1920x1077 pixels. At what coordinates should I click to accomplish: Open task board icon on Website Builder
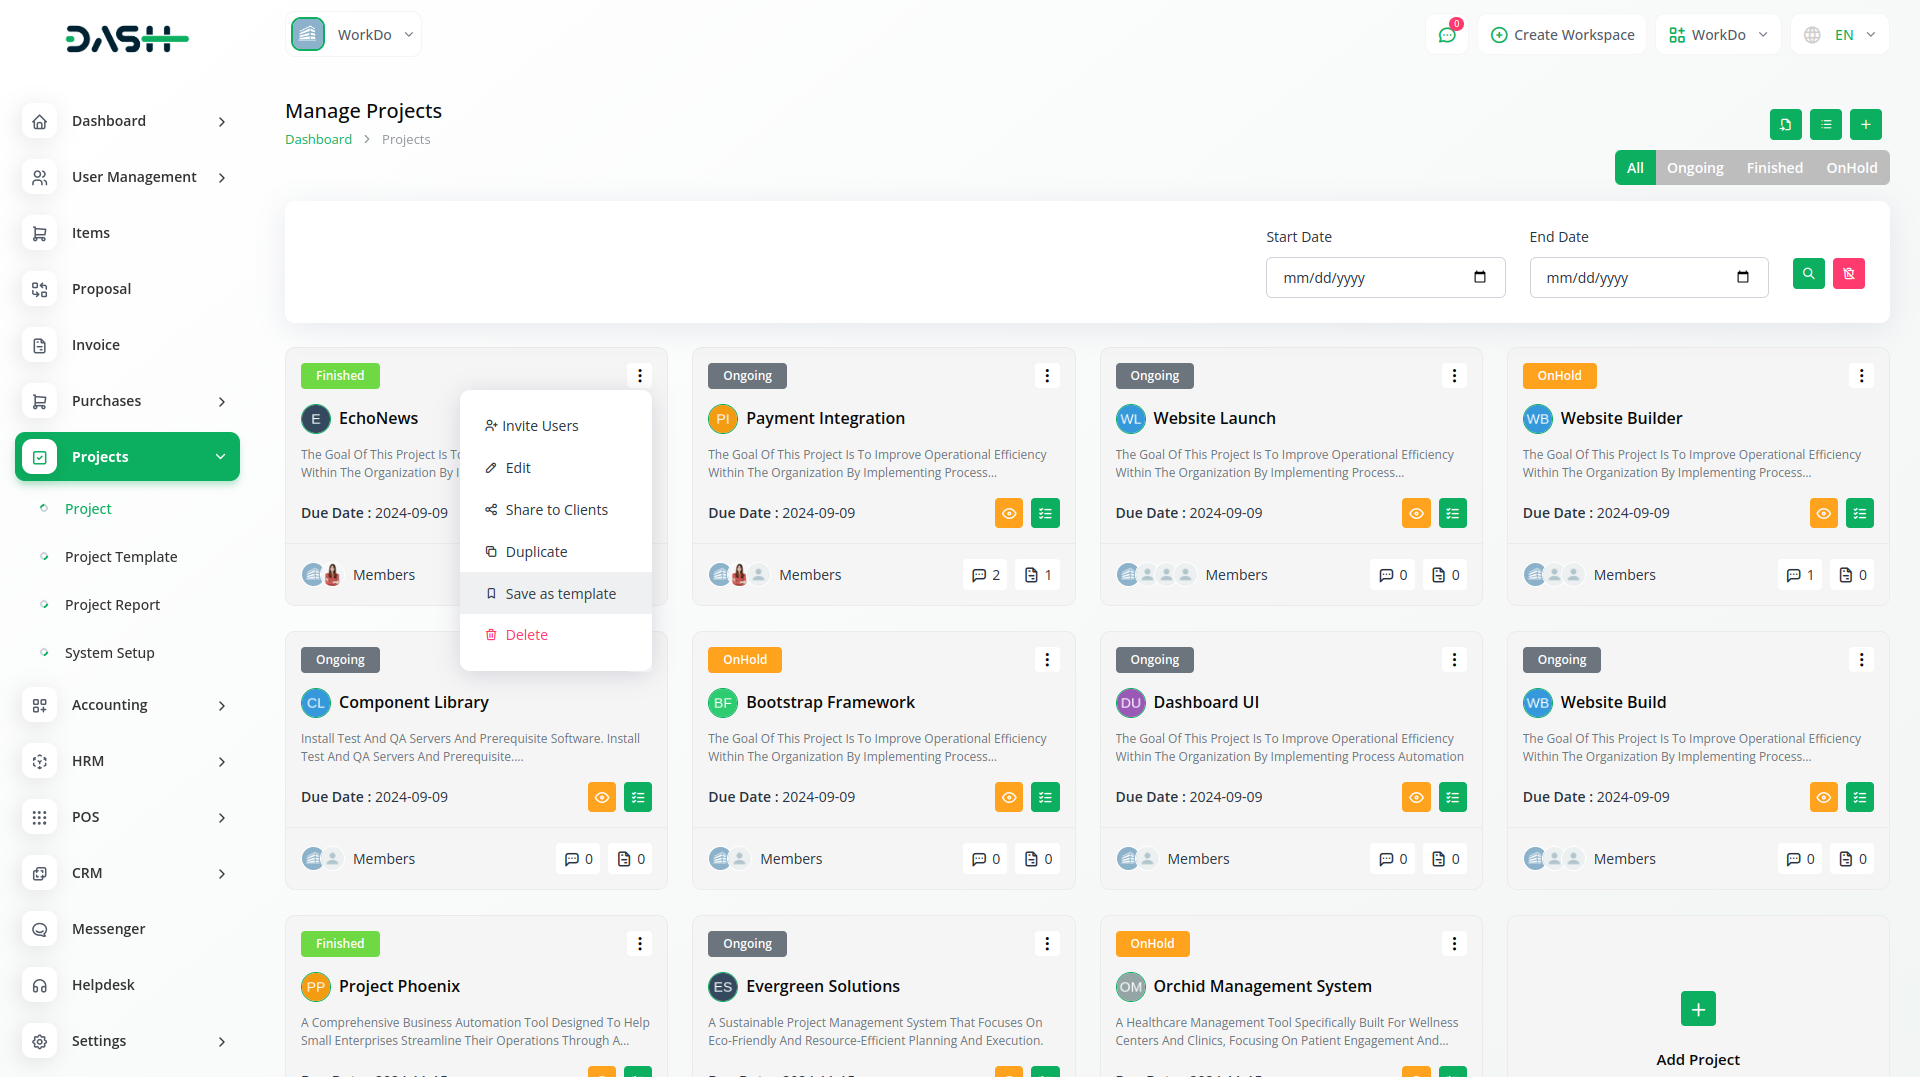(1859, 513)
